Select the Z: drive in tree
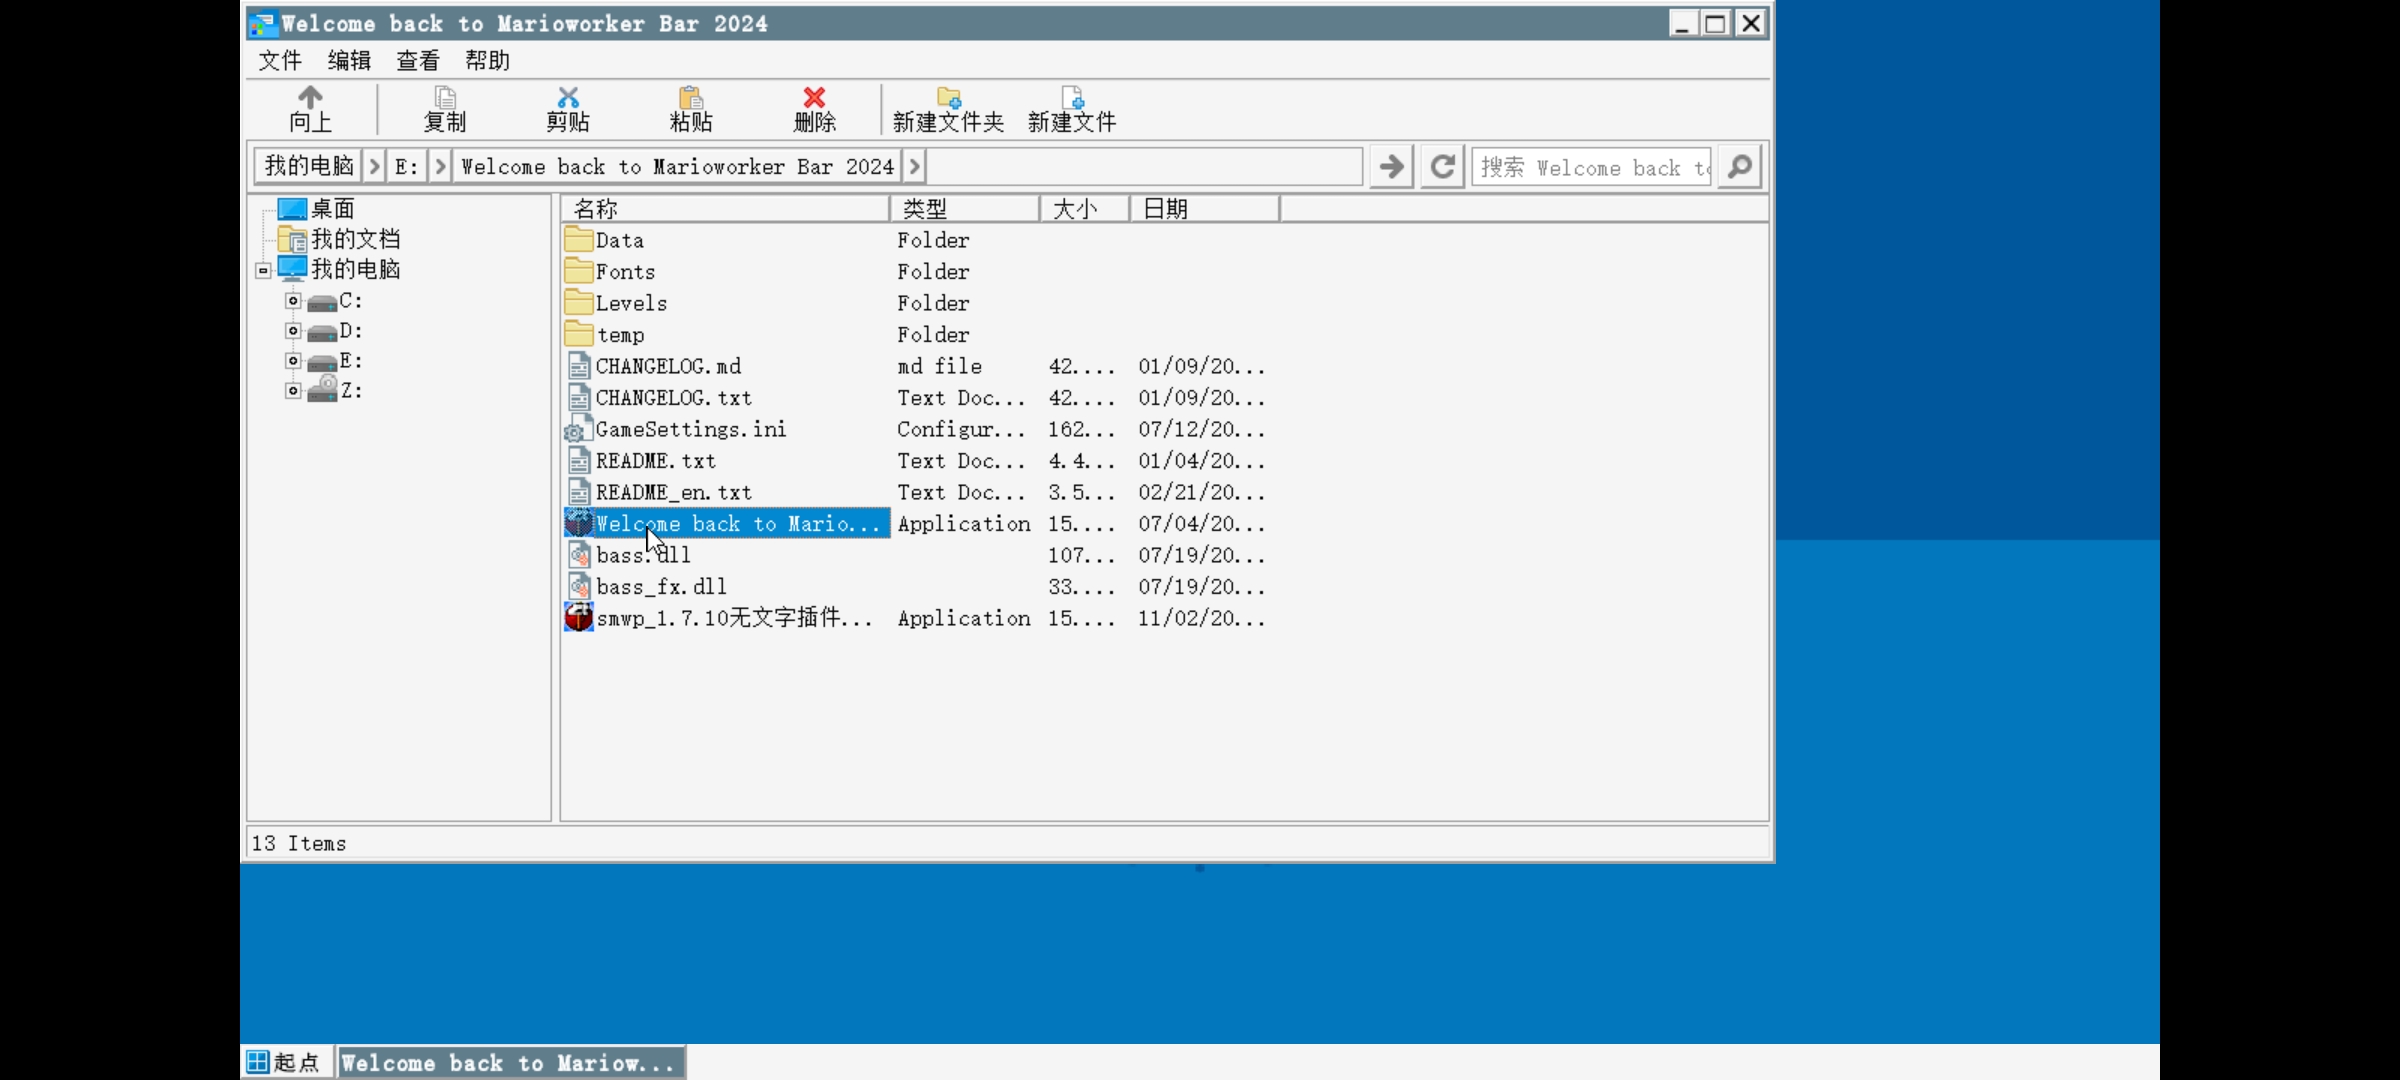 tap(350, 390)
